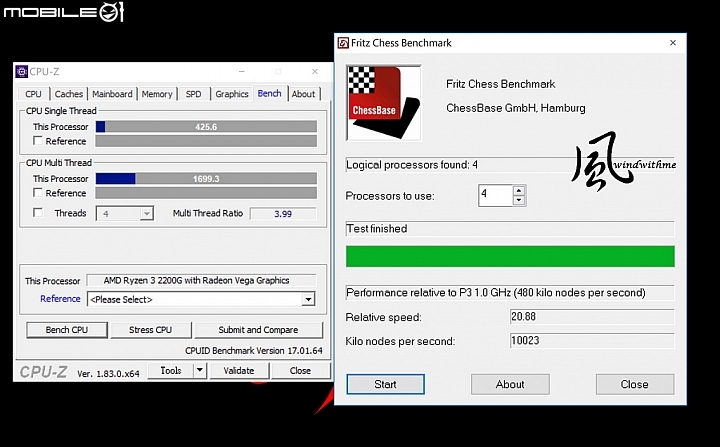Click the Test finished status field
This screenshot has height=447, width=720.
coord(510,228)
